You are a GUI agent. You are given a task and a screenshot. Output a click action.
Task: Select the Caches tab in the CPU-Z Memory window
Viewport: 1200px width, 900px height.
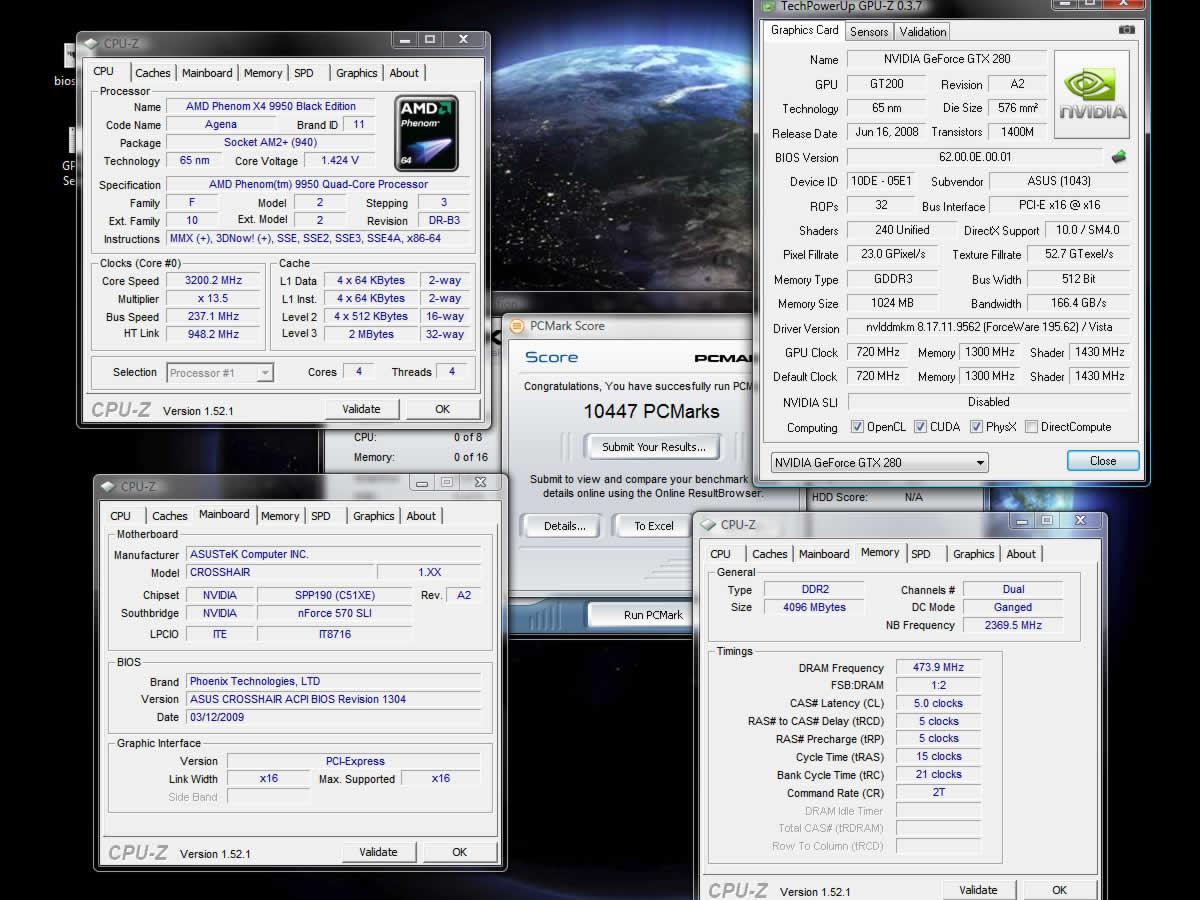tap(770, 554)
